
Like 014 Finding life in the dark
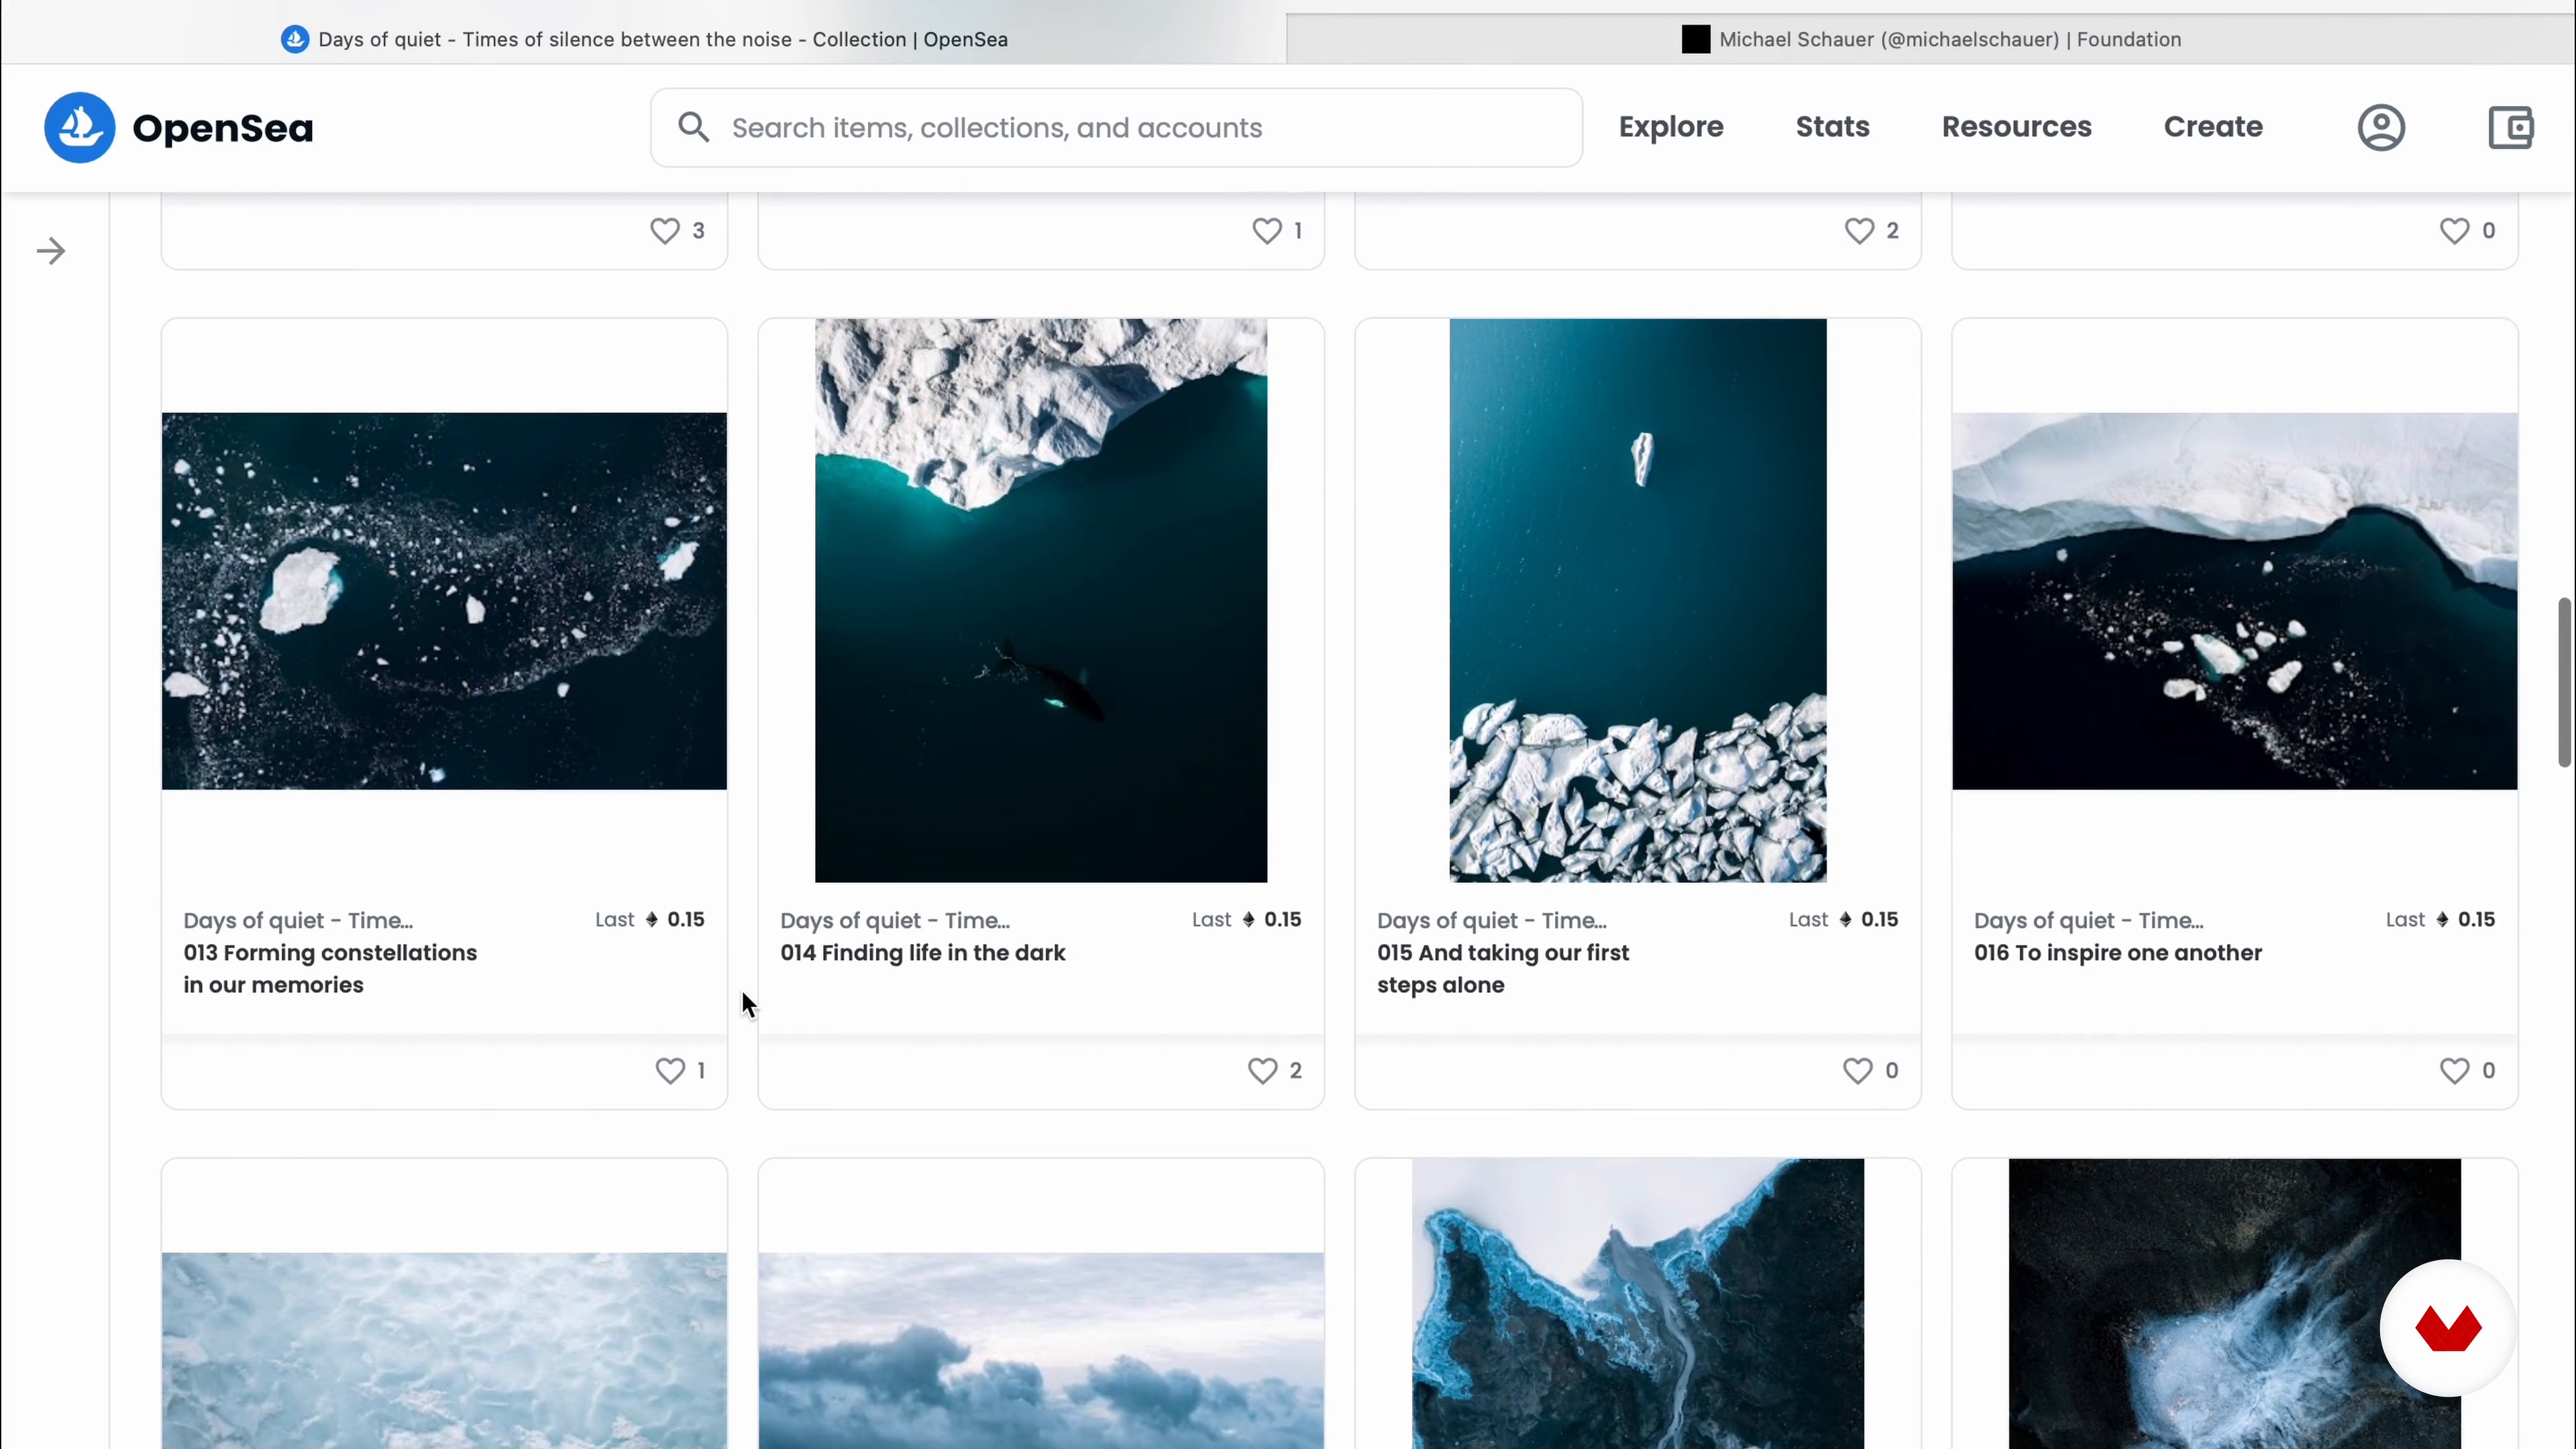click(1262, 1071)
